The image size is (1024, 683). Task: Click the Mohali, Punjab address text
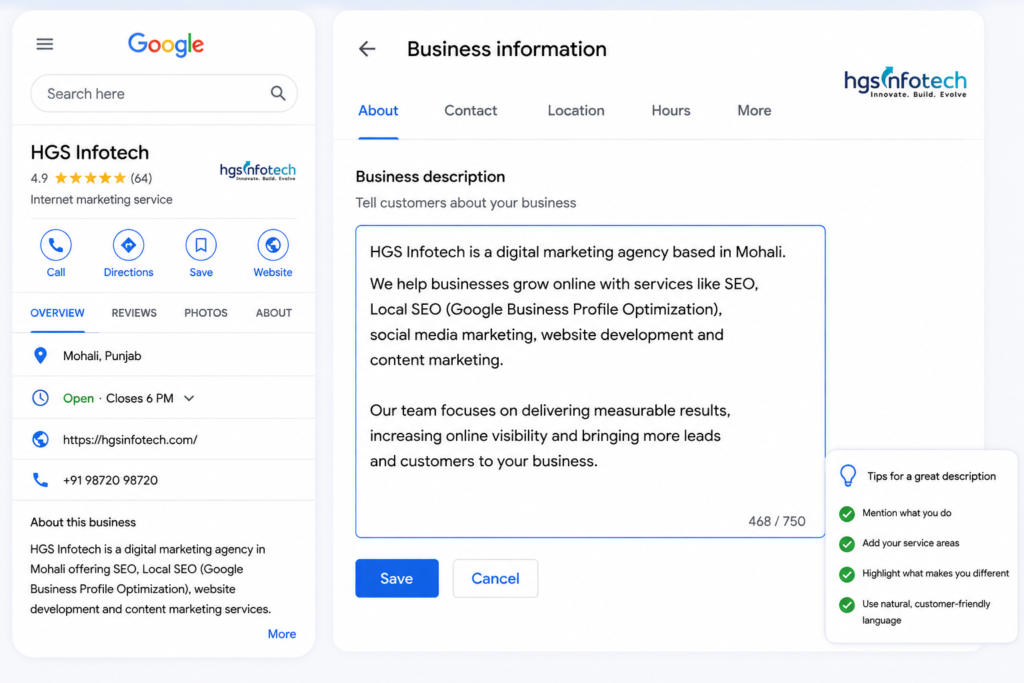[102, 356]
